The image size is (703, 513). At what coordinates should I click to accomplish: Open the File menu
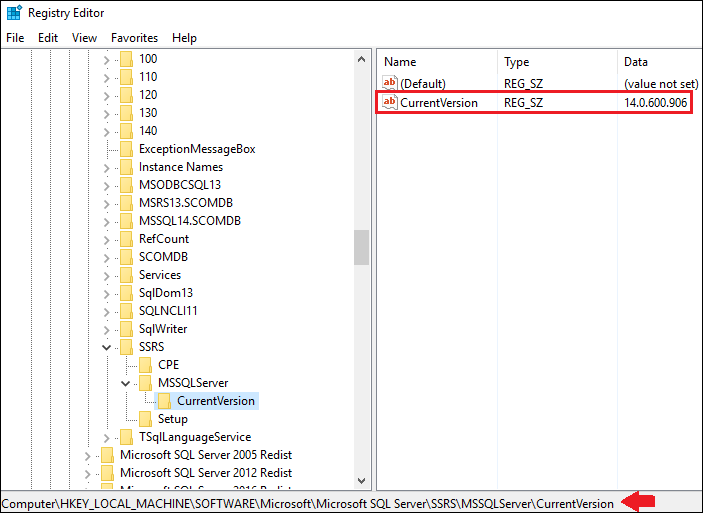click(x=15, y=38)
